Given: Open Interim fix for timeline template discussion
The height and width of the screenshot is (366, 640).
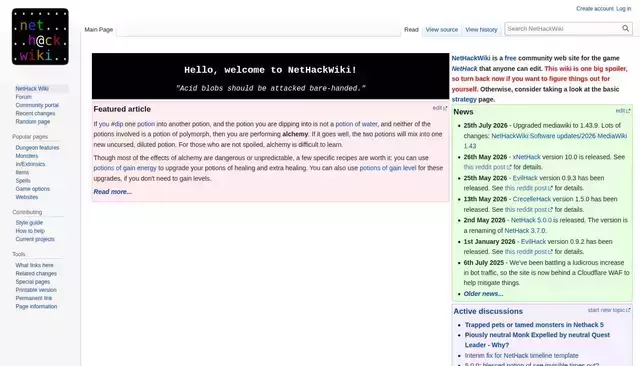Looking at the screenshot, I should [521, 355].
